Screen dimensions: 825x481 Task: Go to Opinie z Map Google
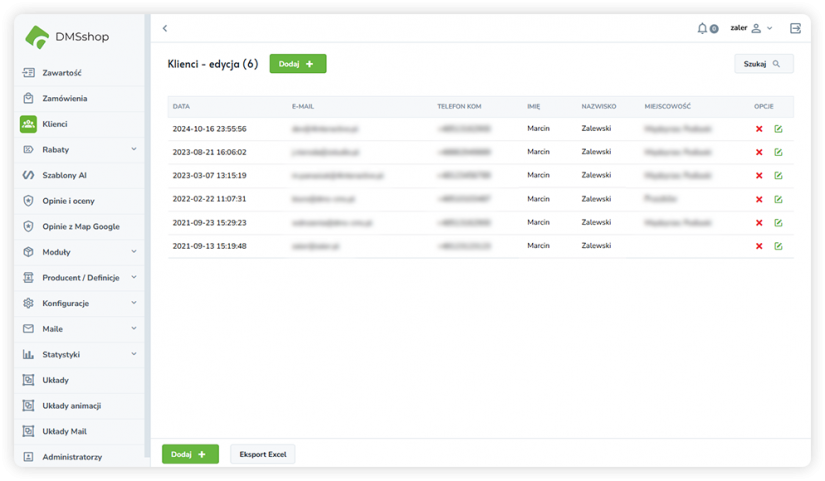pyautogui.click(x=80, y=226)
